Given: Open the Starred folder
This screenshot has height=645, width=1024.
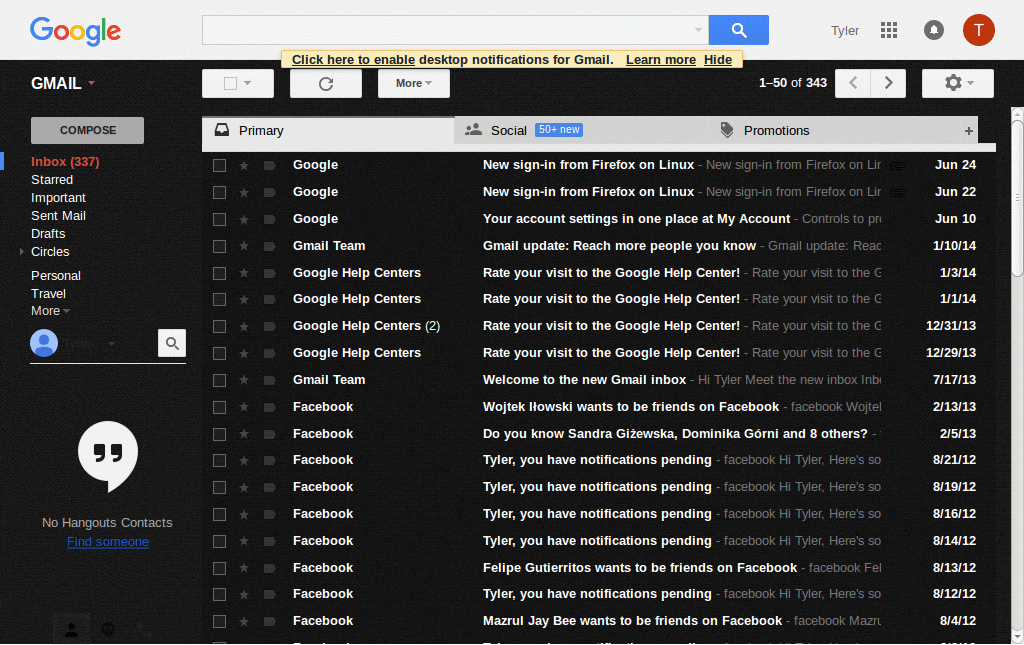Looking at the screenshot, I should point(52,180).
